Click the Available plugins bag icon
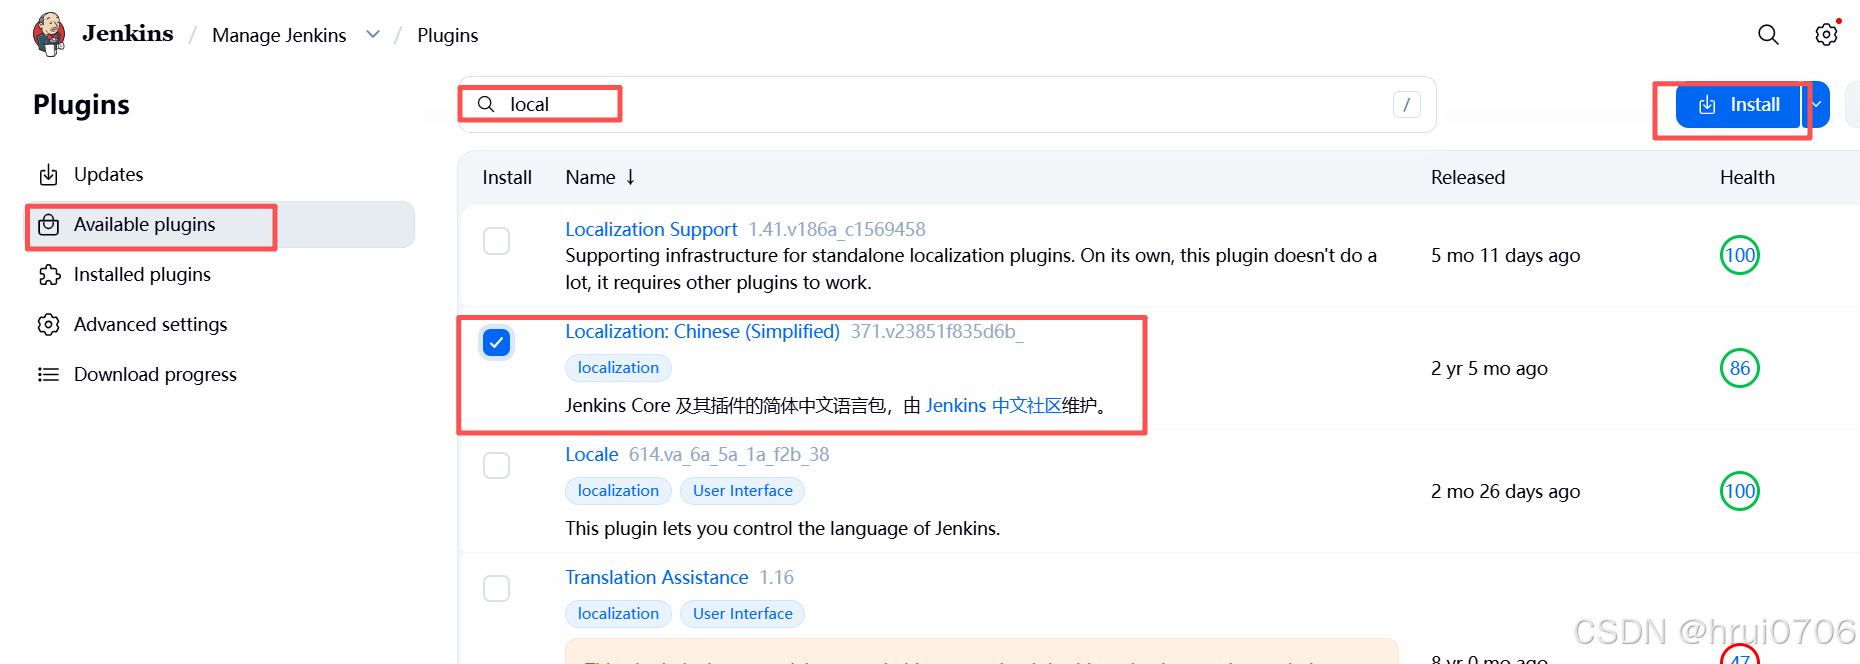1860x664 pixels. [48, 225]
